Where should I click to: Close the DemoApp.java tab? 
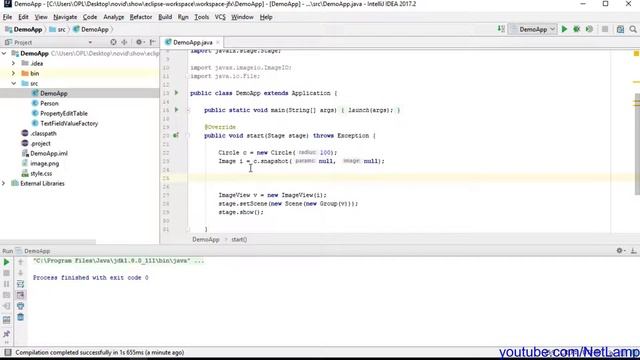click(218, 42)
